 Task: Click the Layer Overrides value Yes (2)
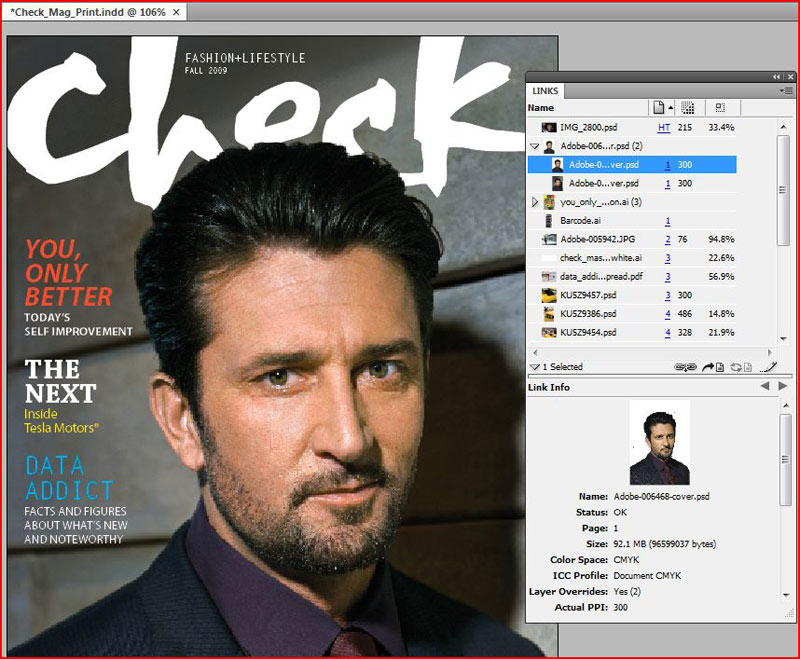627,592
